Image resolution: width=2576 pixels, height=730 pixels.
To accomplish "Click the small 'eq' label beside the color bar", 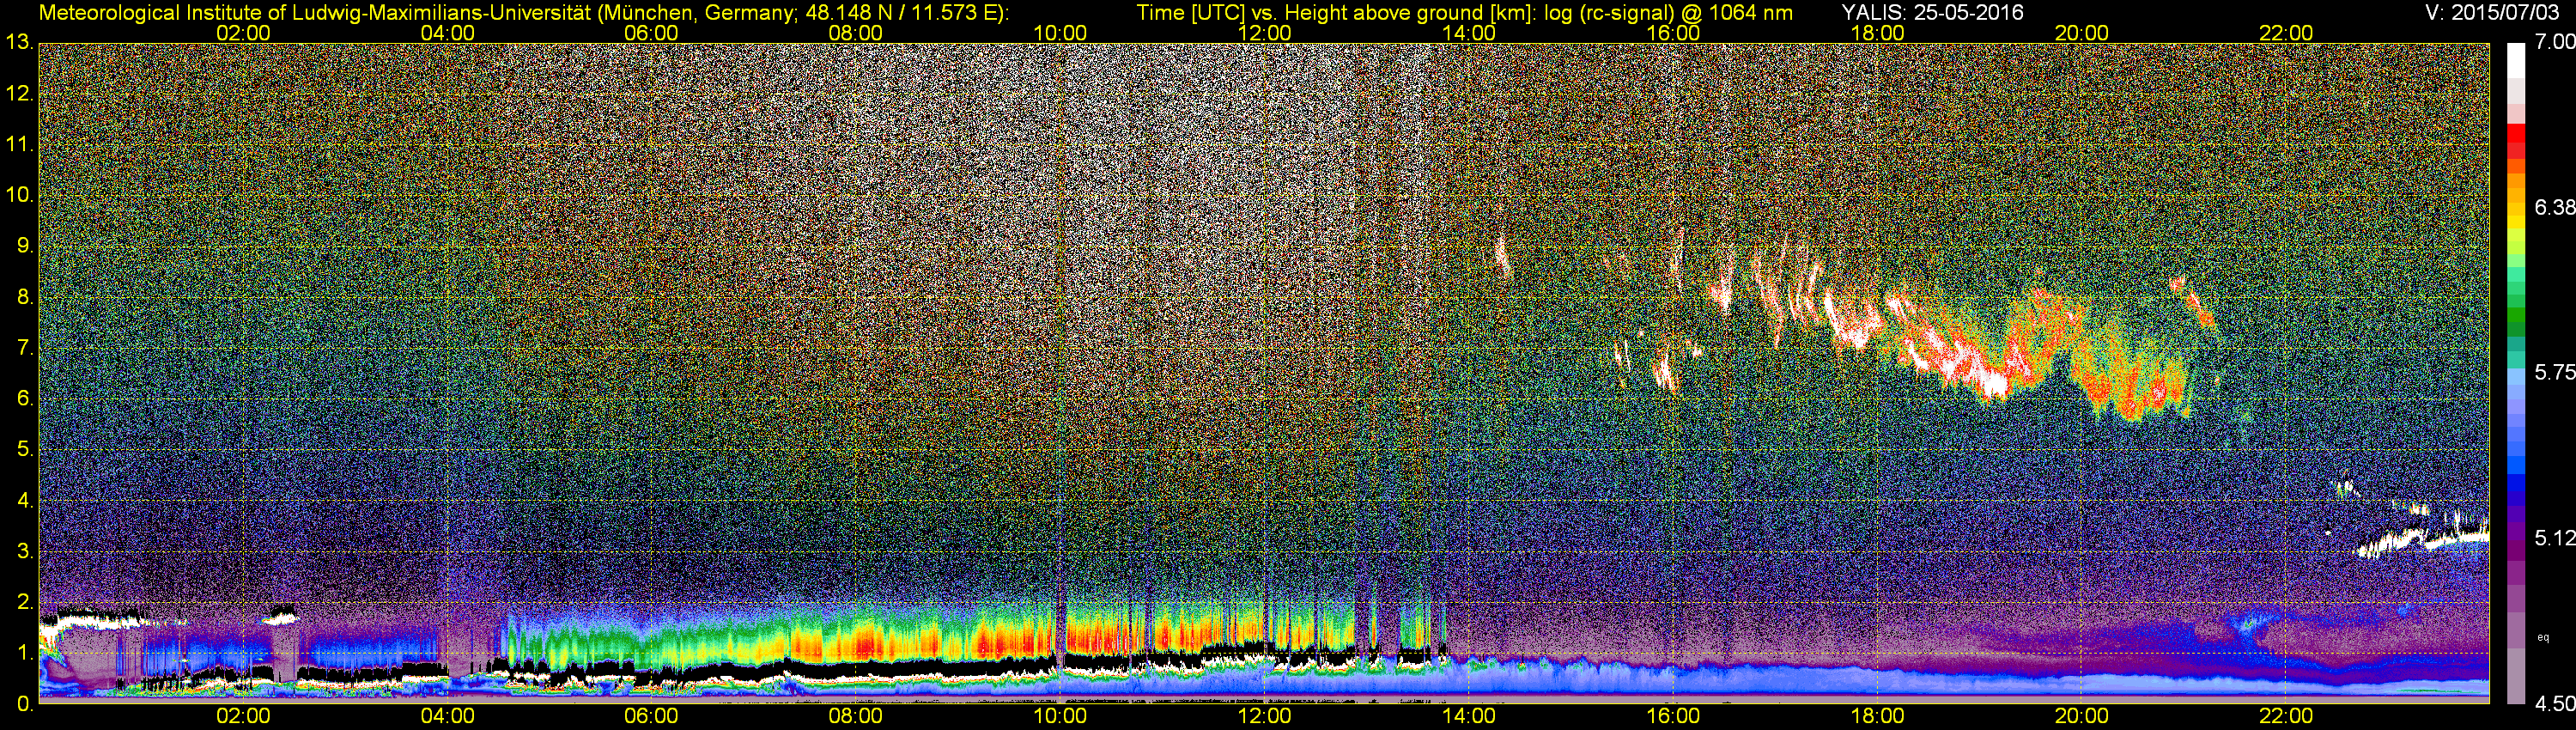I will click(2543, 637).
